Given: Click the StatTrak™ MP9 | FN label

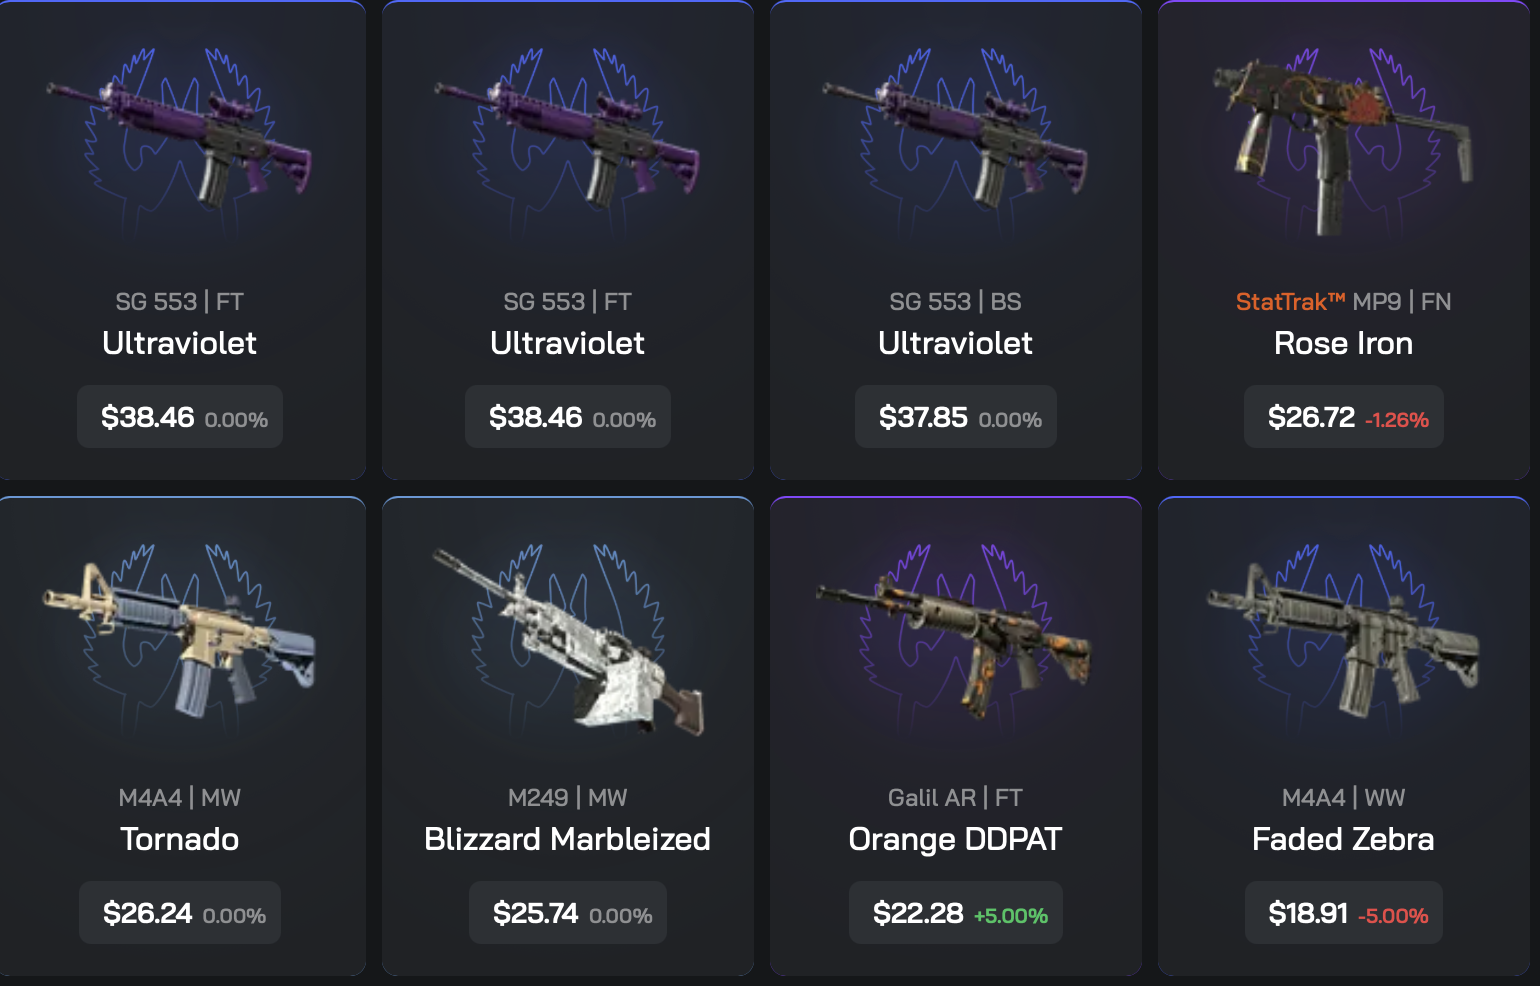Looking at the screenshot, I should (1343, 301).
